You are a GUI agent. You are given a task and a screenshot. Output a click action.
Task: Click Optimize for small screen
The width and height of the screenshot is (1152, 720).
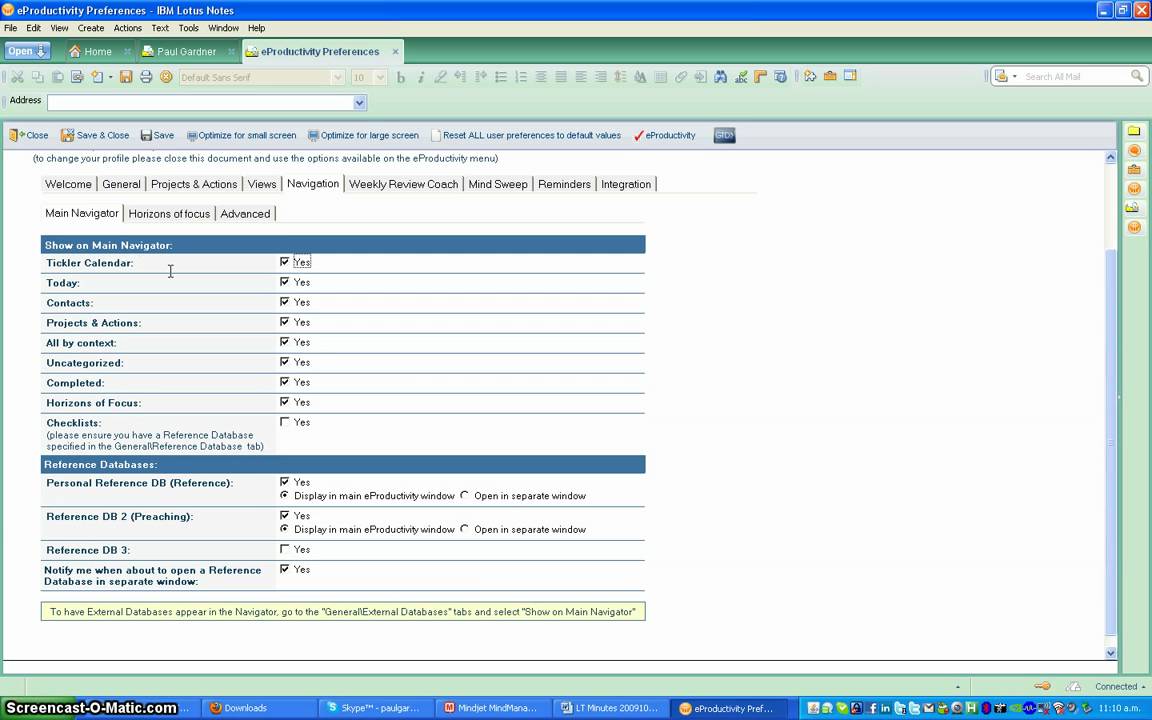coord(242,135)
